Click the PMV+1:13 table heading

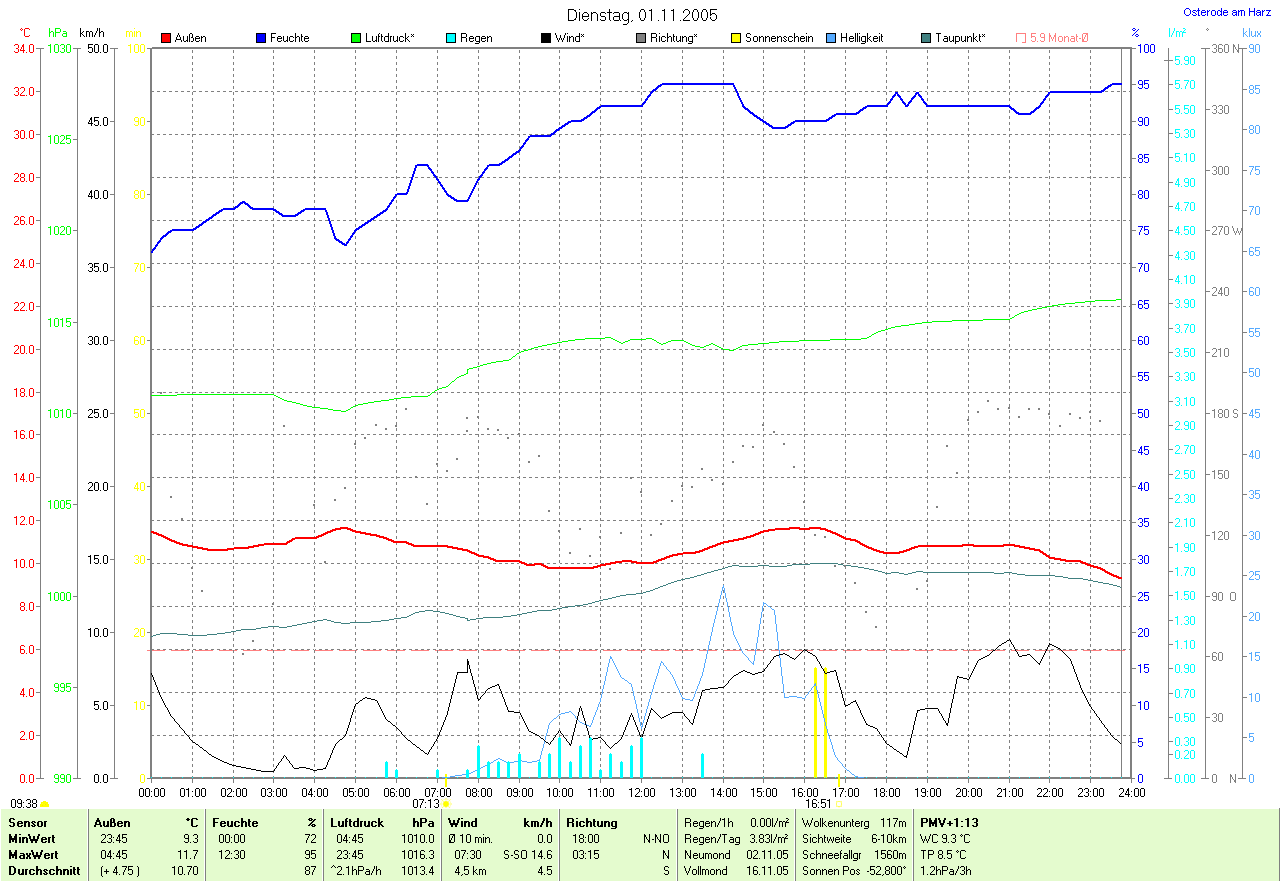tap(949, 822)
